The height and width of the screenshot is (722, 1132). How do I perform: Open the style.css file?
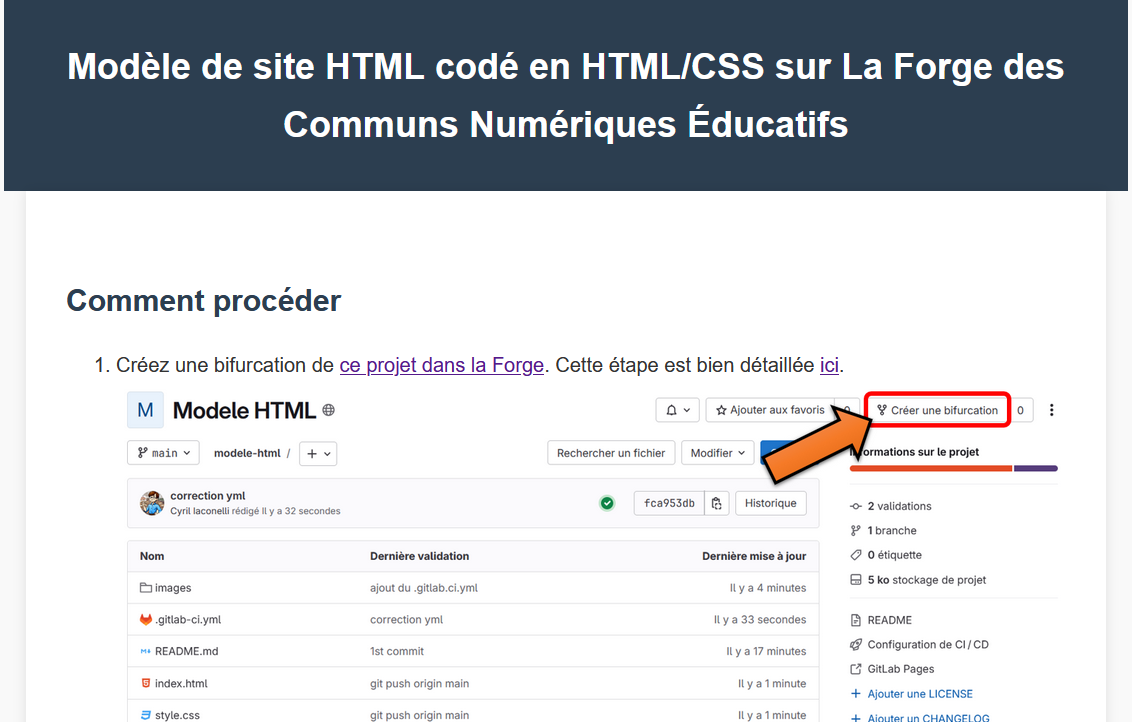point(177,715)
